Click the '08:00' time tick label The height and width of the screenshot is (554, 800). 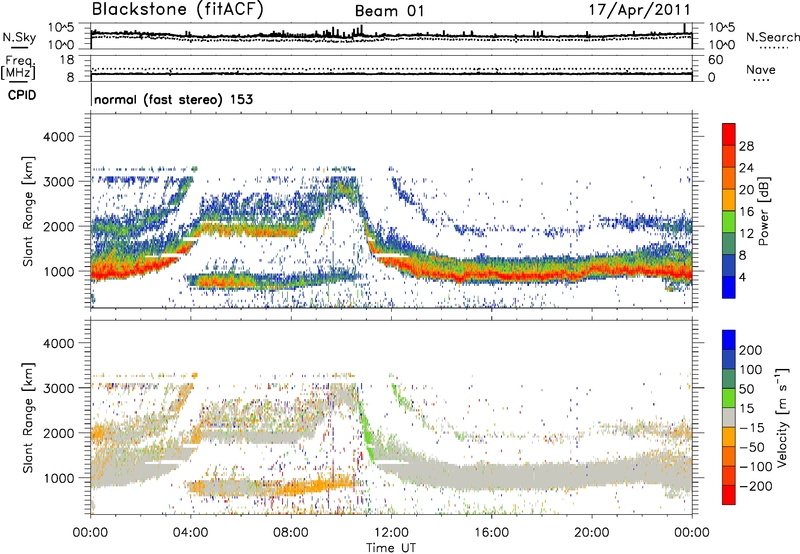coord(291,533)
